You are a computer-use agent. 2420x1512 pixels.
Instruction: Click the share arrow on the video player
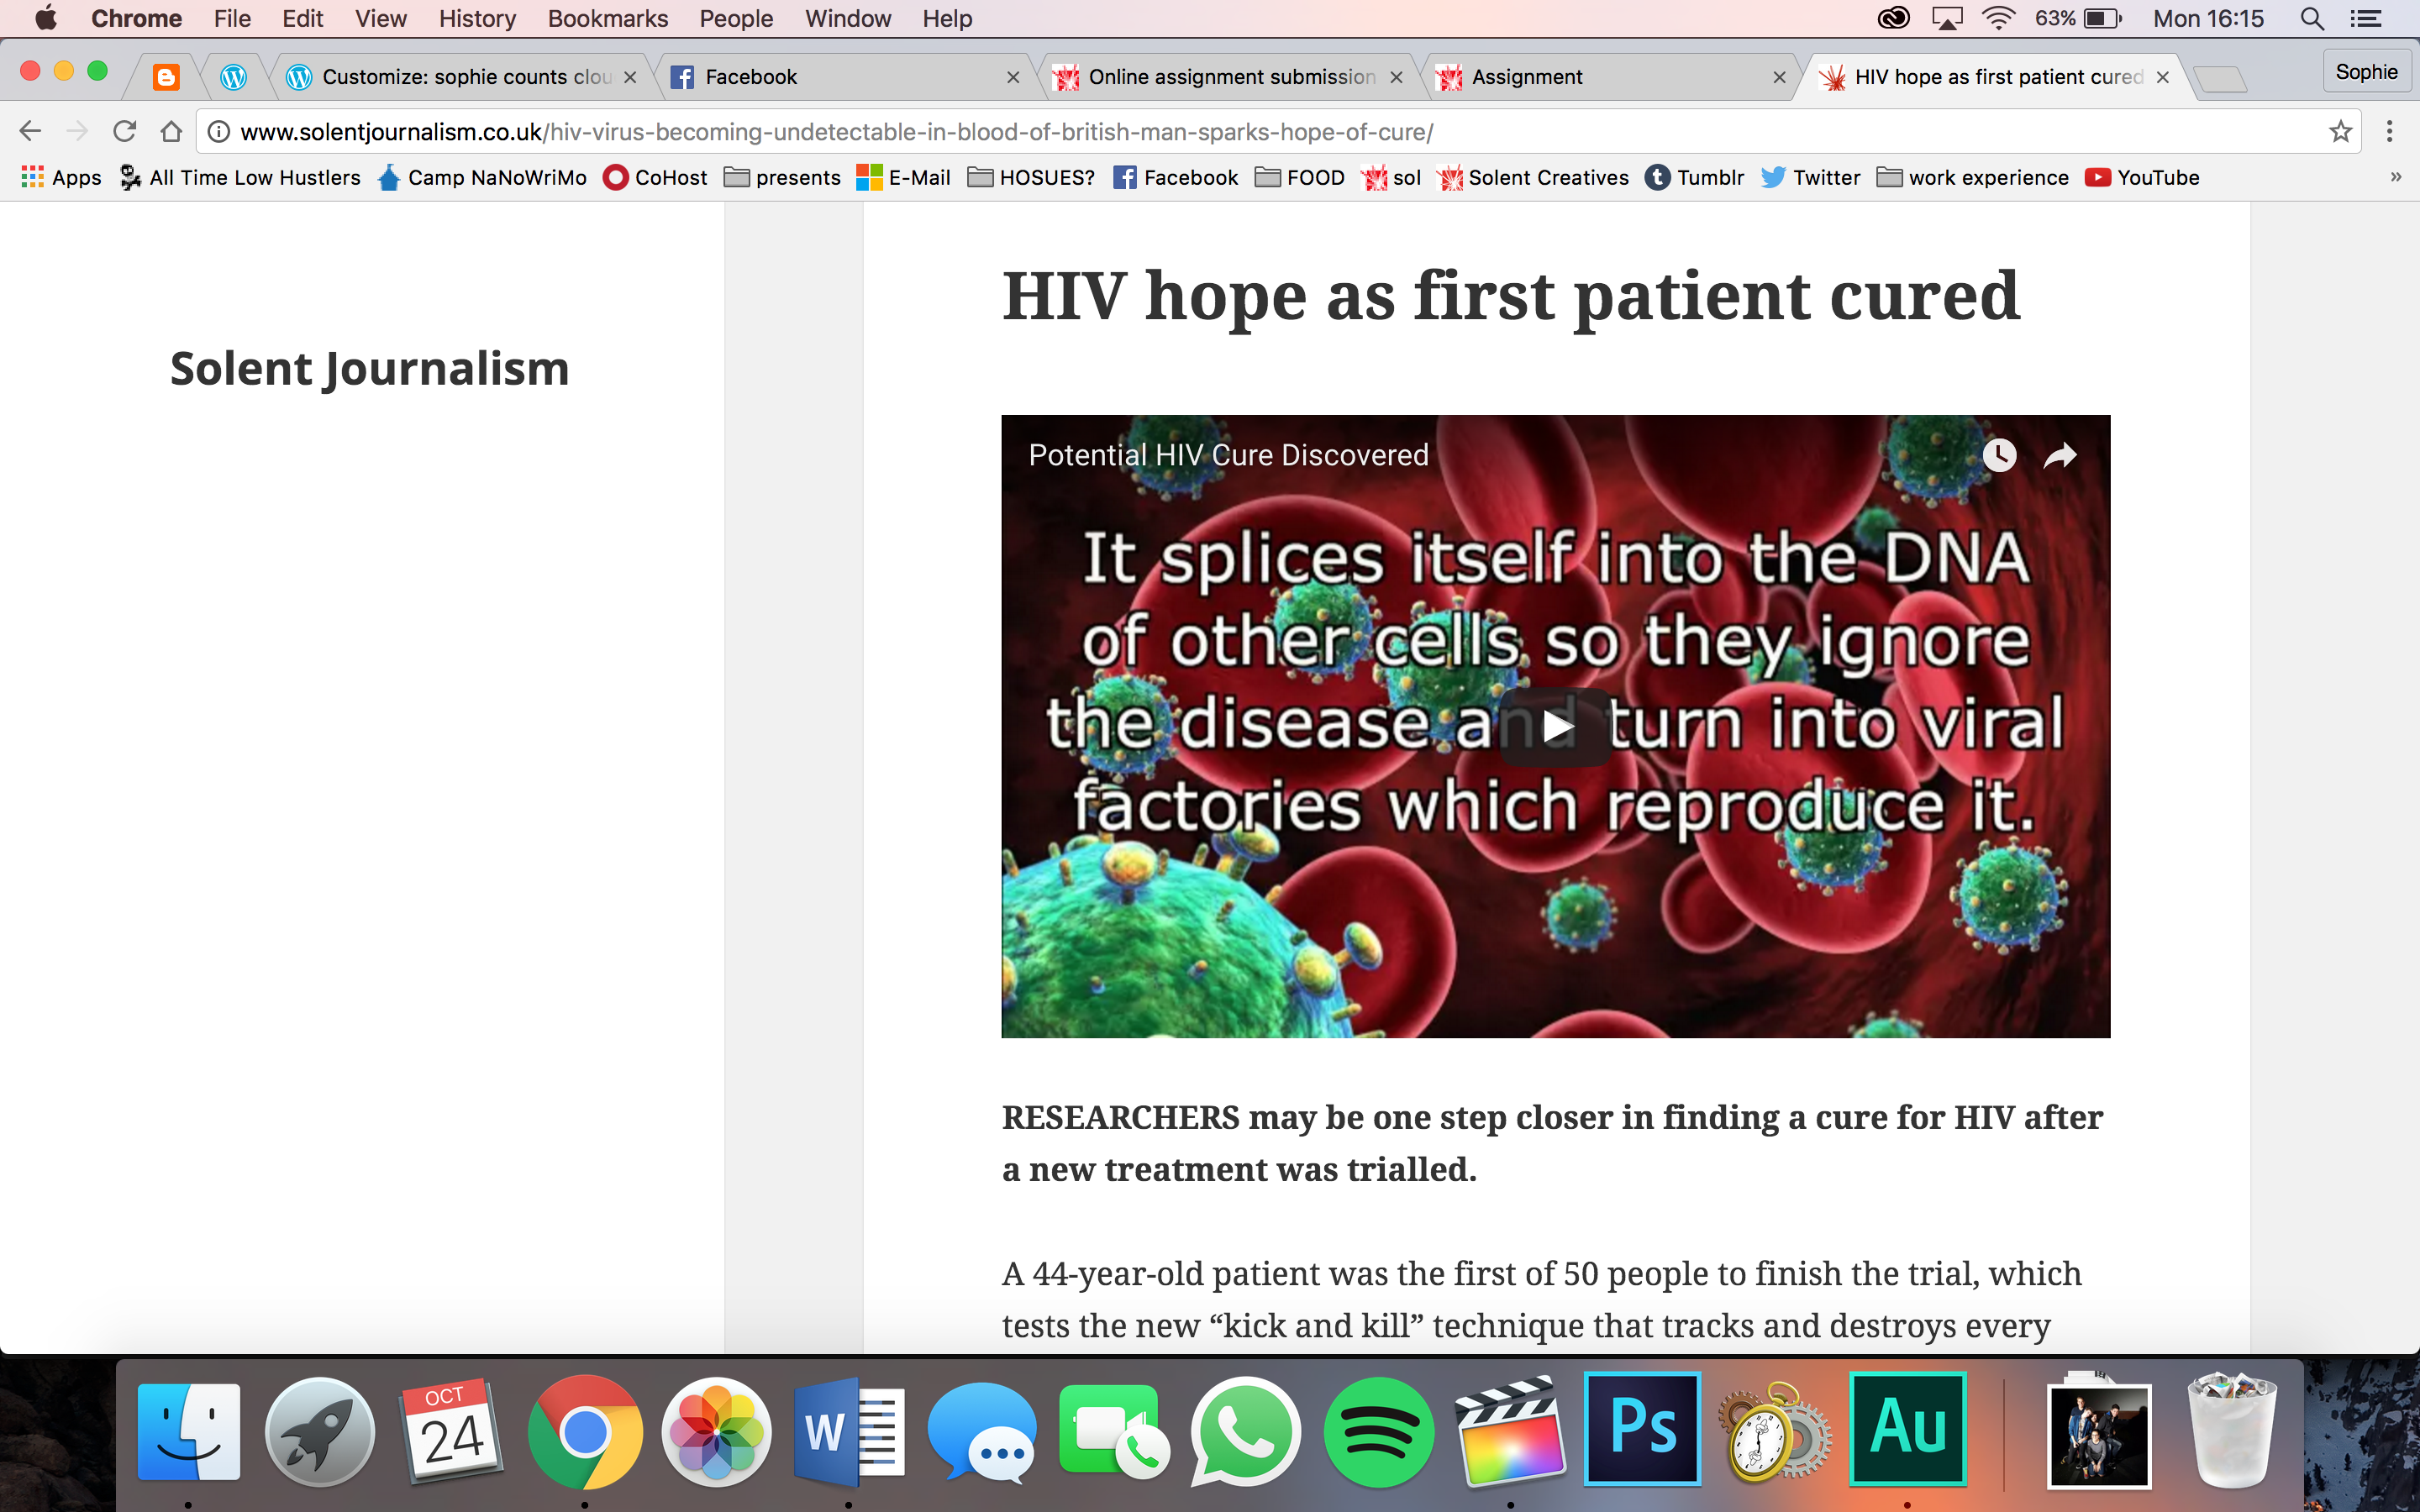(2059, 455)
